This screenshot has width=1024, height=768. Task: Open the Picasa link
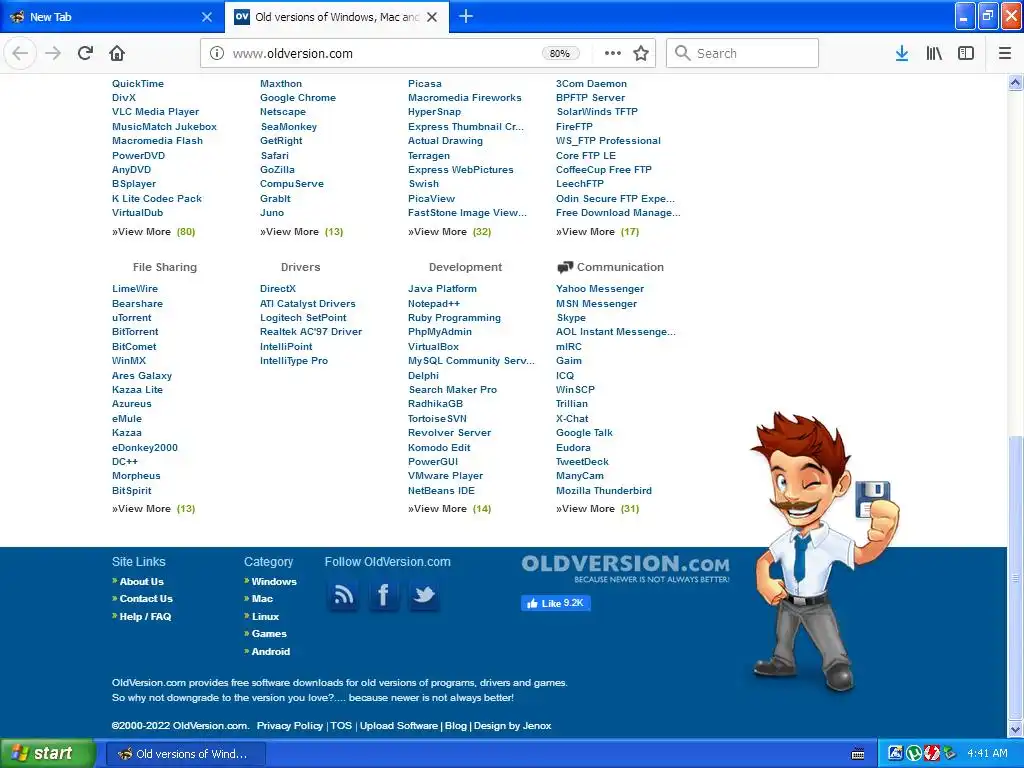tap(424, 84)
